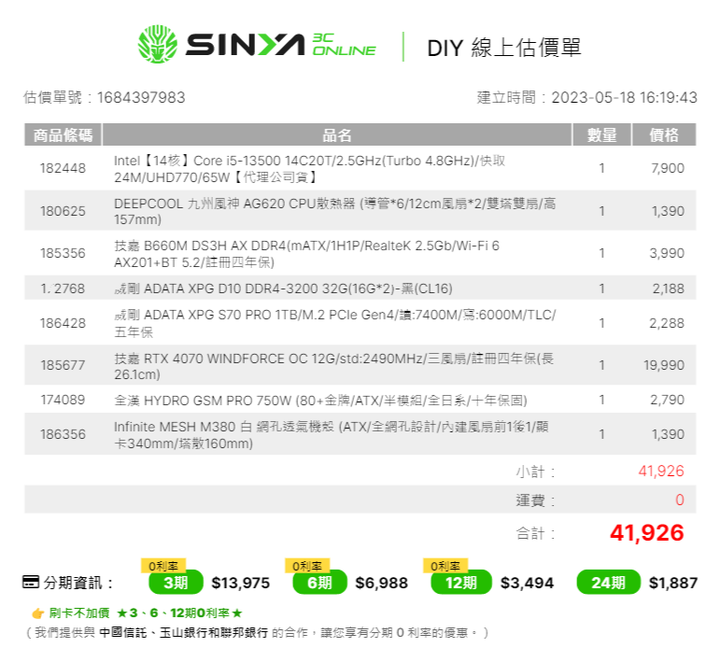Click the 3-period amount $13,975
This screenshot has height=662, width=720.
point(241,583)
